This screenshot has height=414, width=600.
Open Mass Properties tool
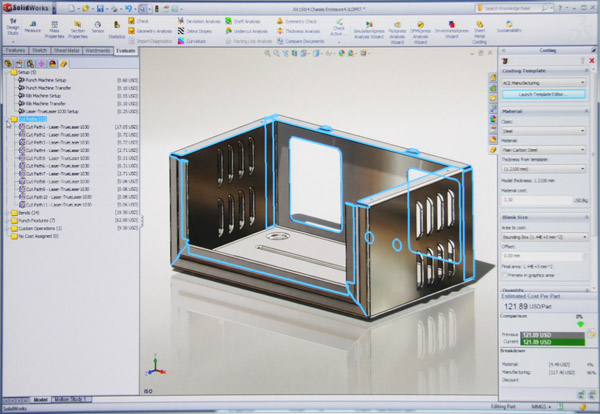54,27
